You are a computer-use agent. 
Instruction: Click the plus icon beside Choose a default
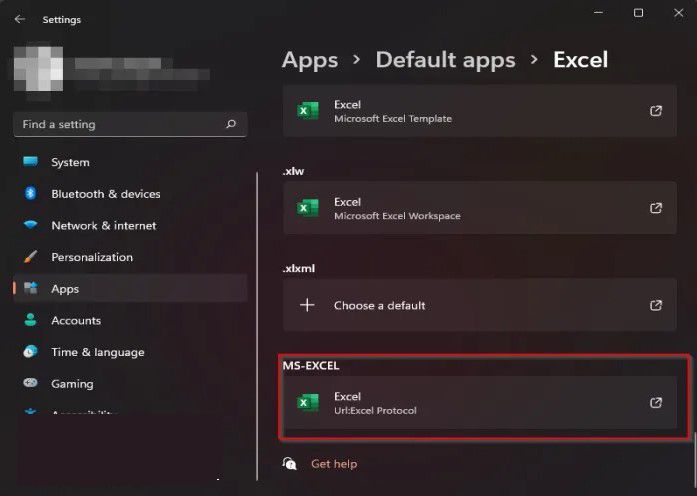[x=308, y=305]
